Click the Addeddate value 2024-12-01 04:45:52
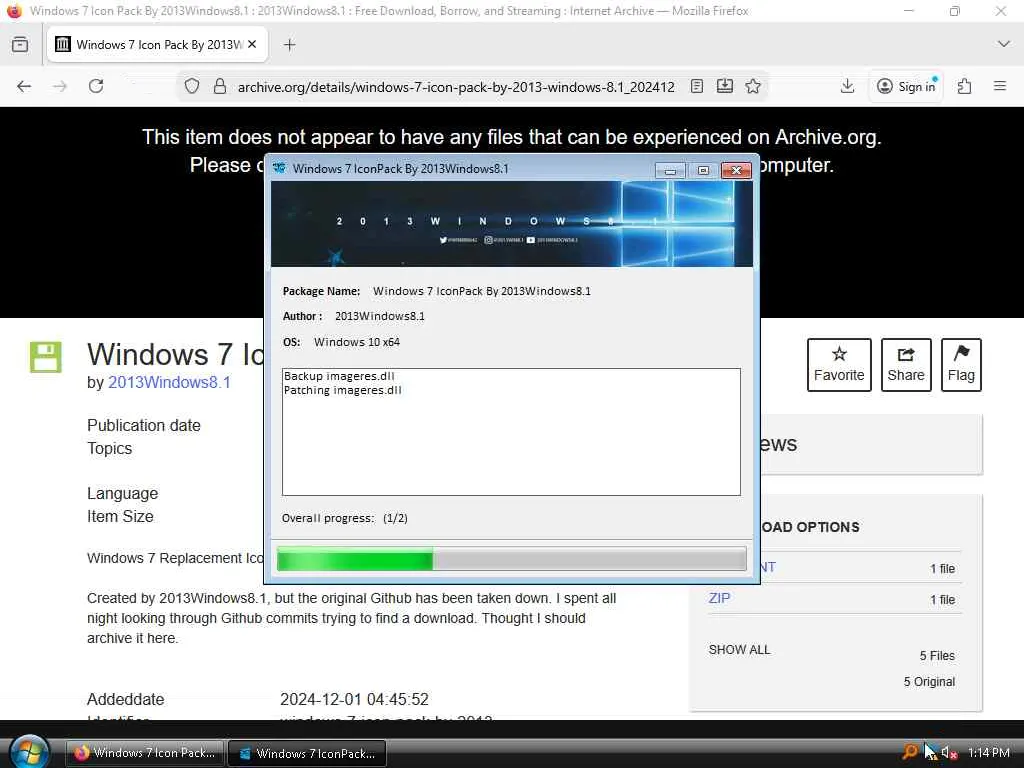Screen dimensions: 1024x768 (355, 699)
